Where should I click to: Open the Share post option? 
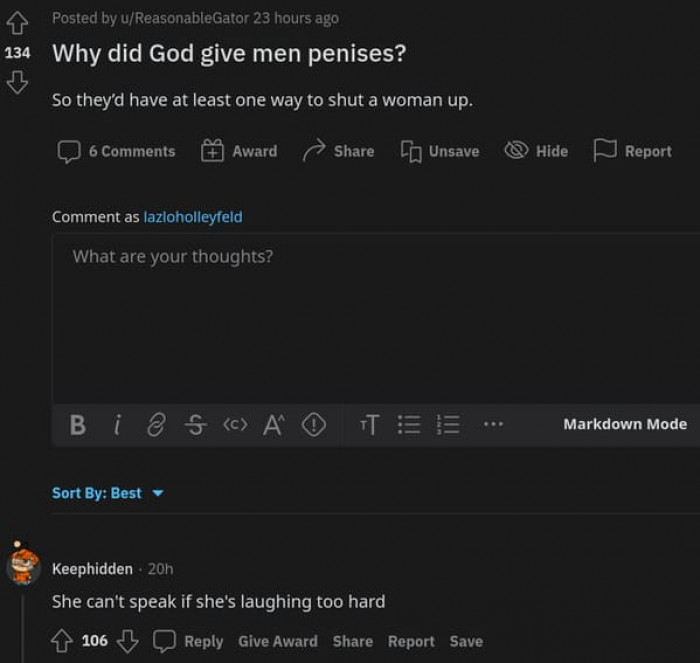click(x=339, y=151)
